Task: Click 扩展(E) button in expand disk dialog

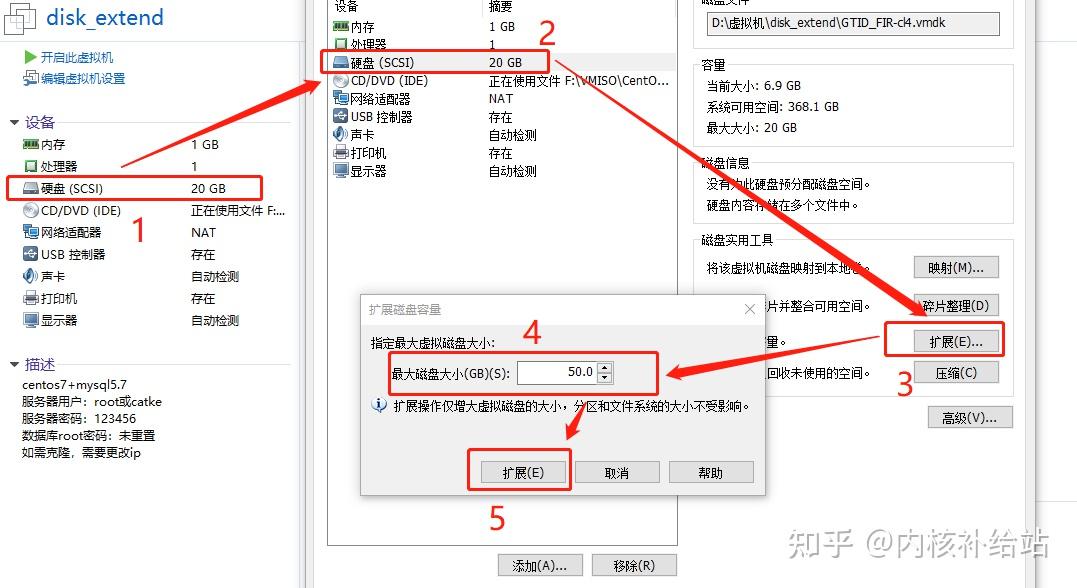Action: tap(523, 473)
